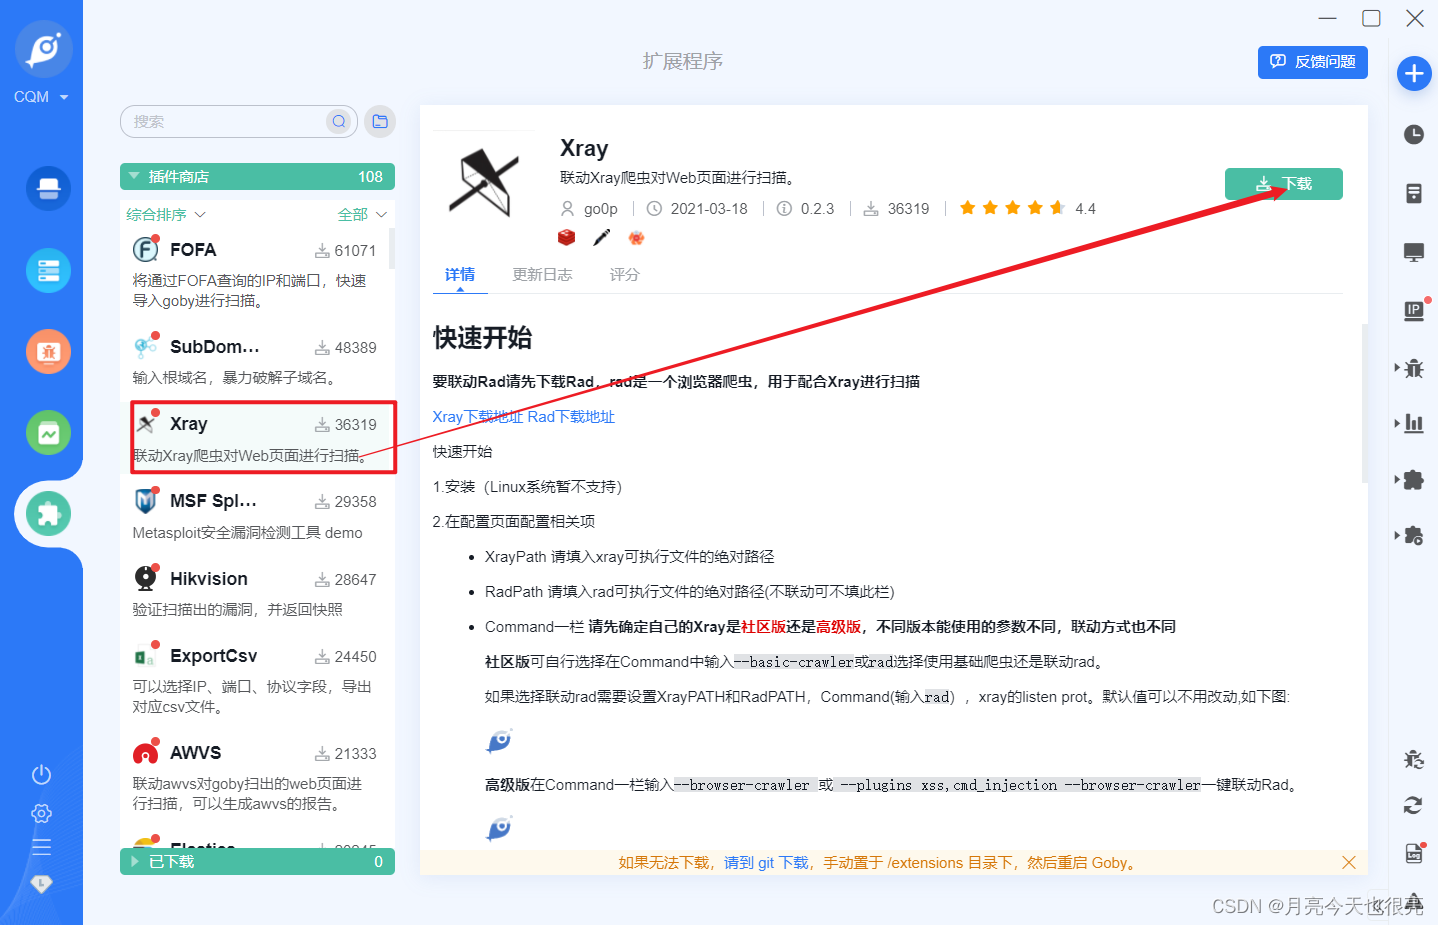
Task: Expand the 已下载 section
Action: coord(257,861)
